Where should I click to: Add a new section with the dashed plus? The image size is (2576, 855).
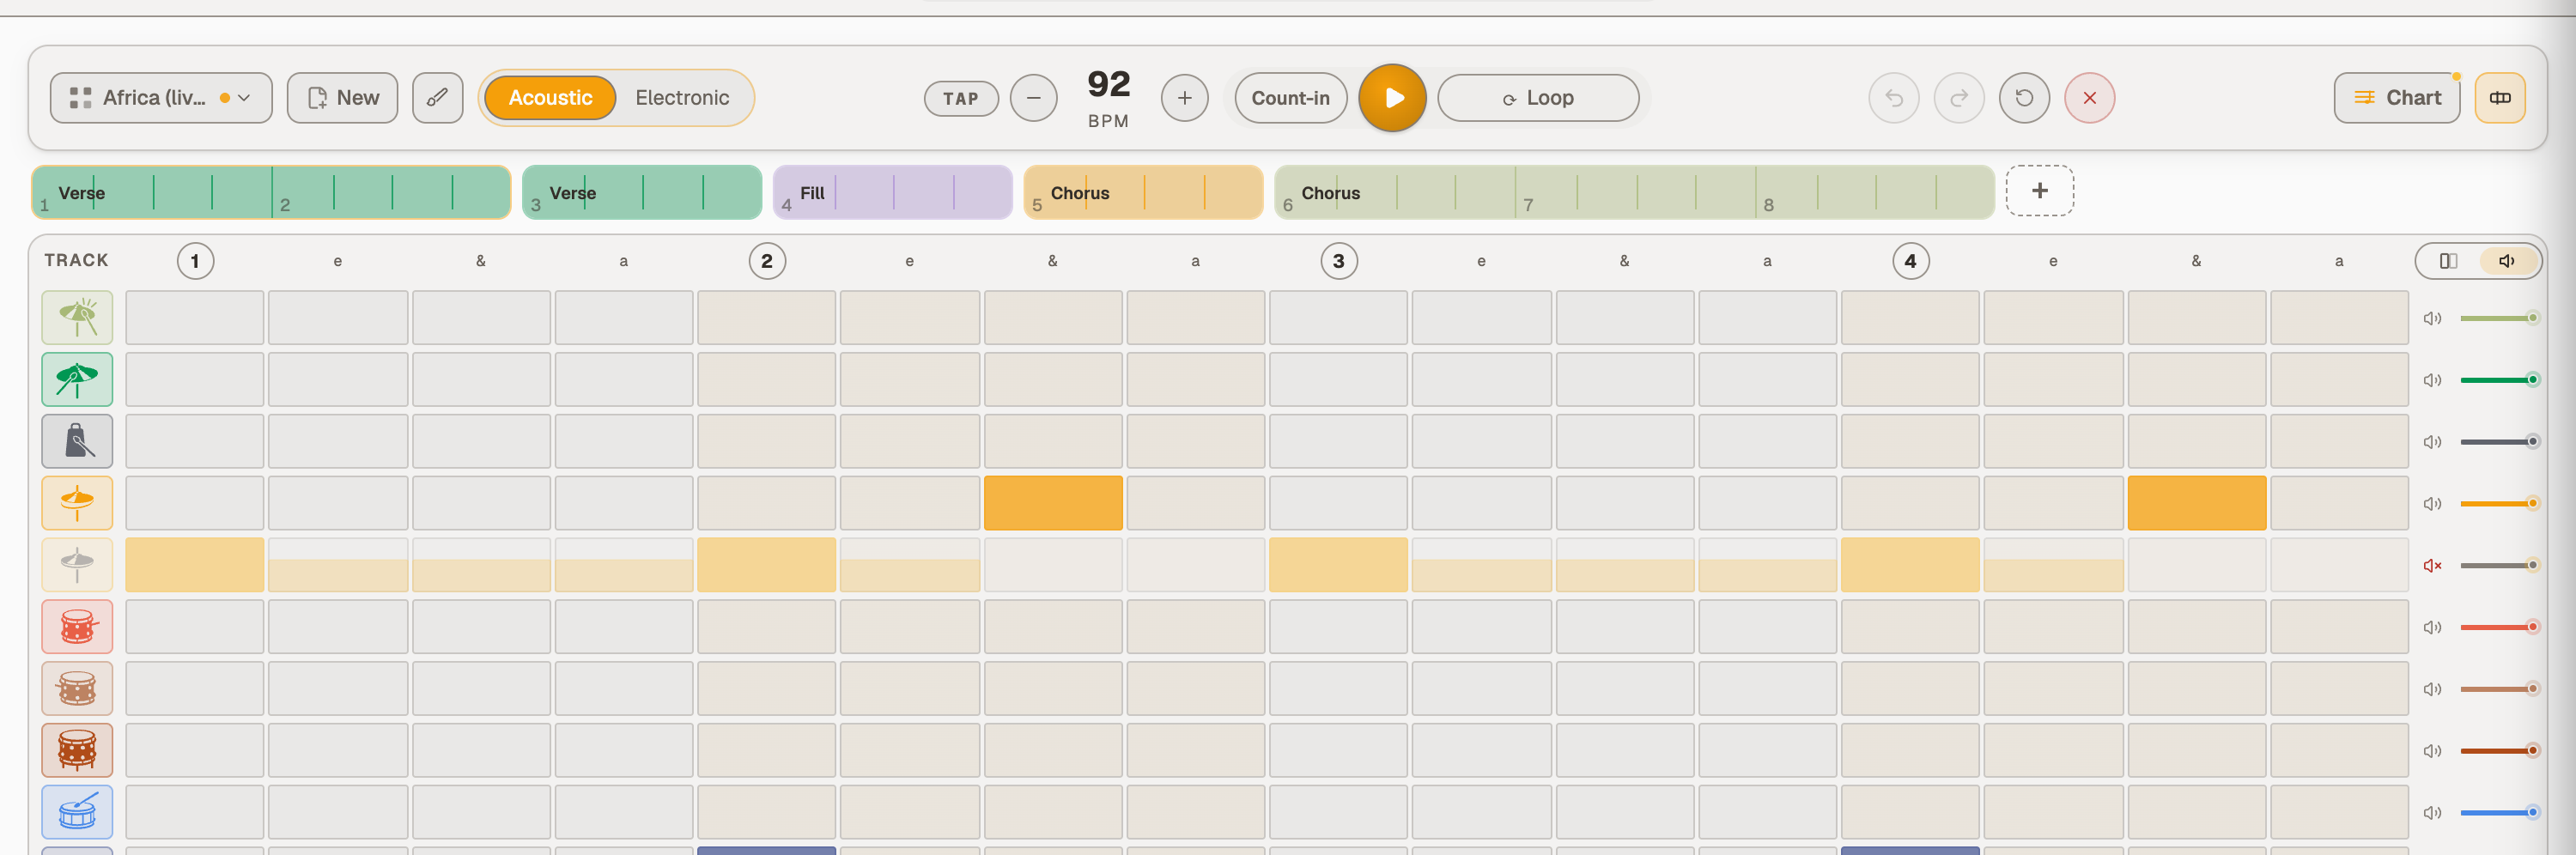pyautogui.click(x=2040, y=191)
